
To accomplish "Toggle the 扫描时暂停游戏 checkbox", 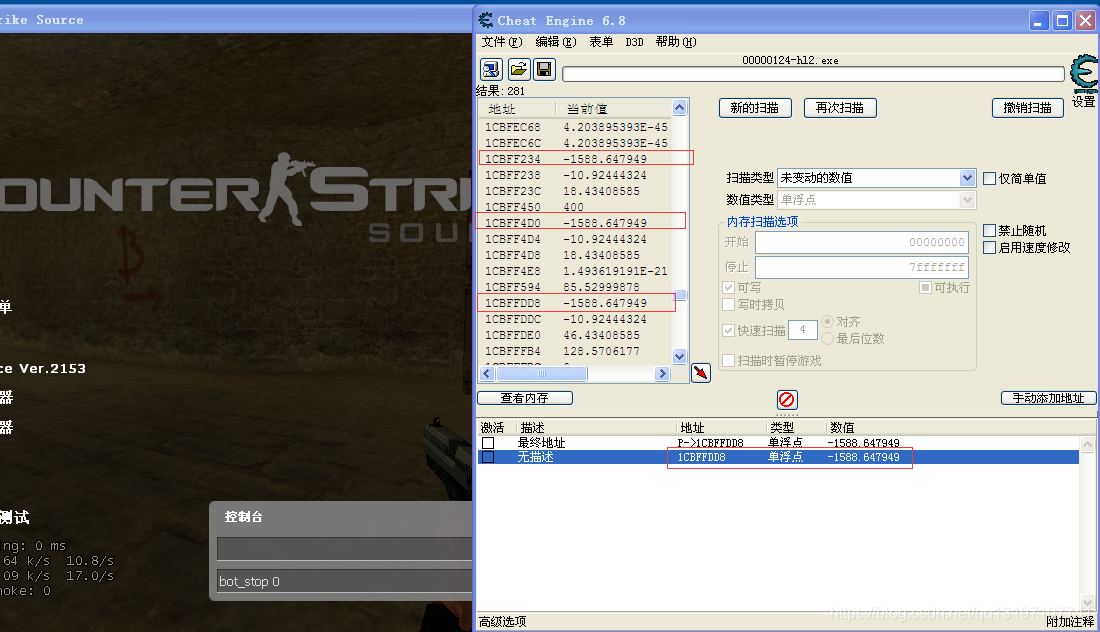I will point(729,361).
